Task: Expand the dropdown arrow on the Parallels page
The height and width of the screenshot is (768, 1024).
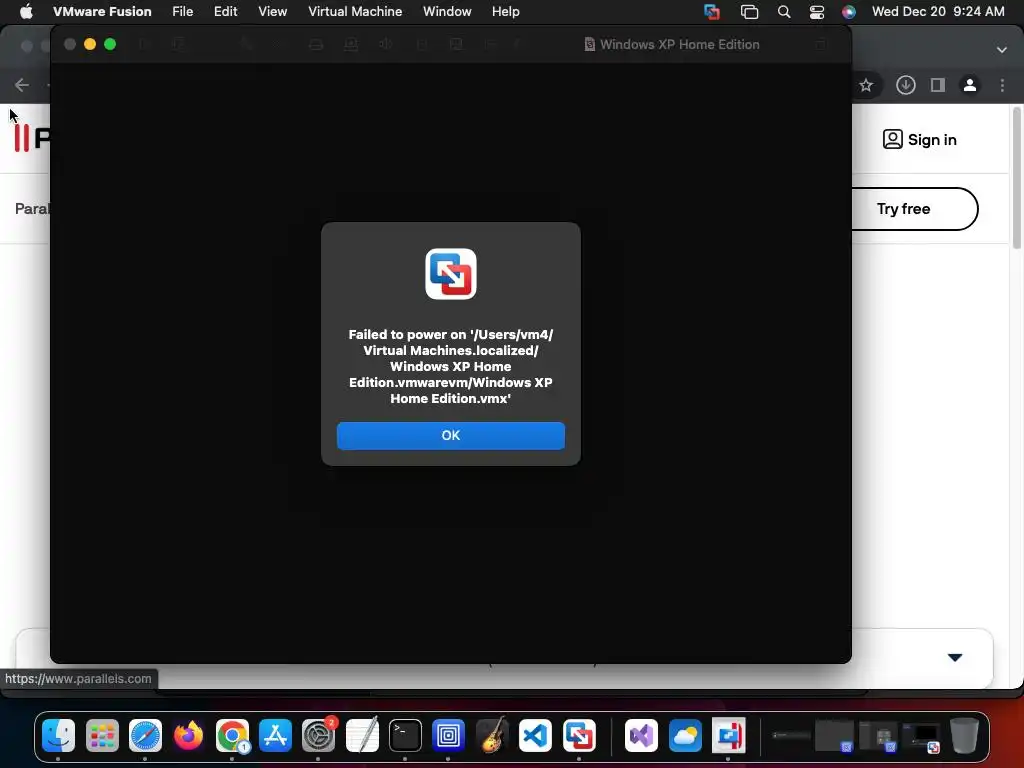Action: (x=955, y=658)
